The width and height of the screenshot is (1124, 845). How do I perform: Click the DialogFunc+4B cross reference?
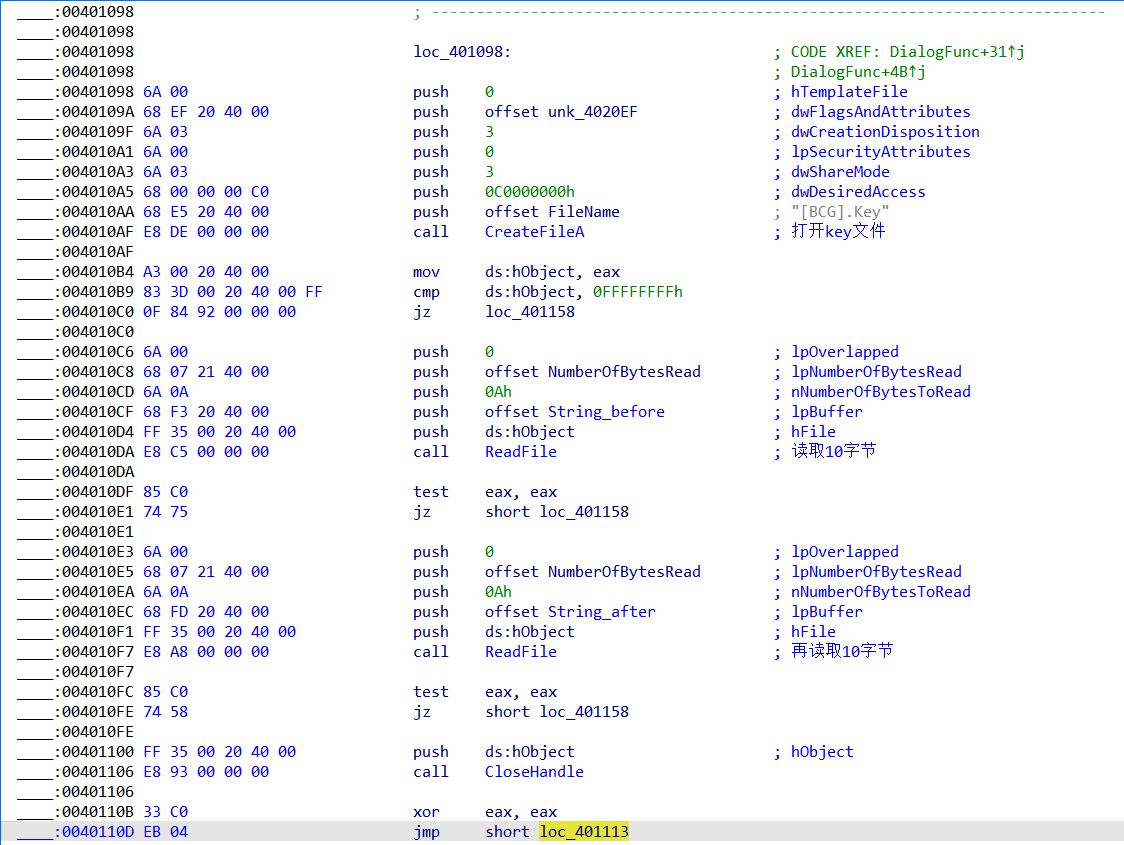coord(858,72)
